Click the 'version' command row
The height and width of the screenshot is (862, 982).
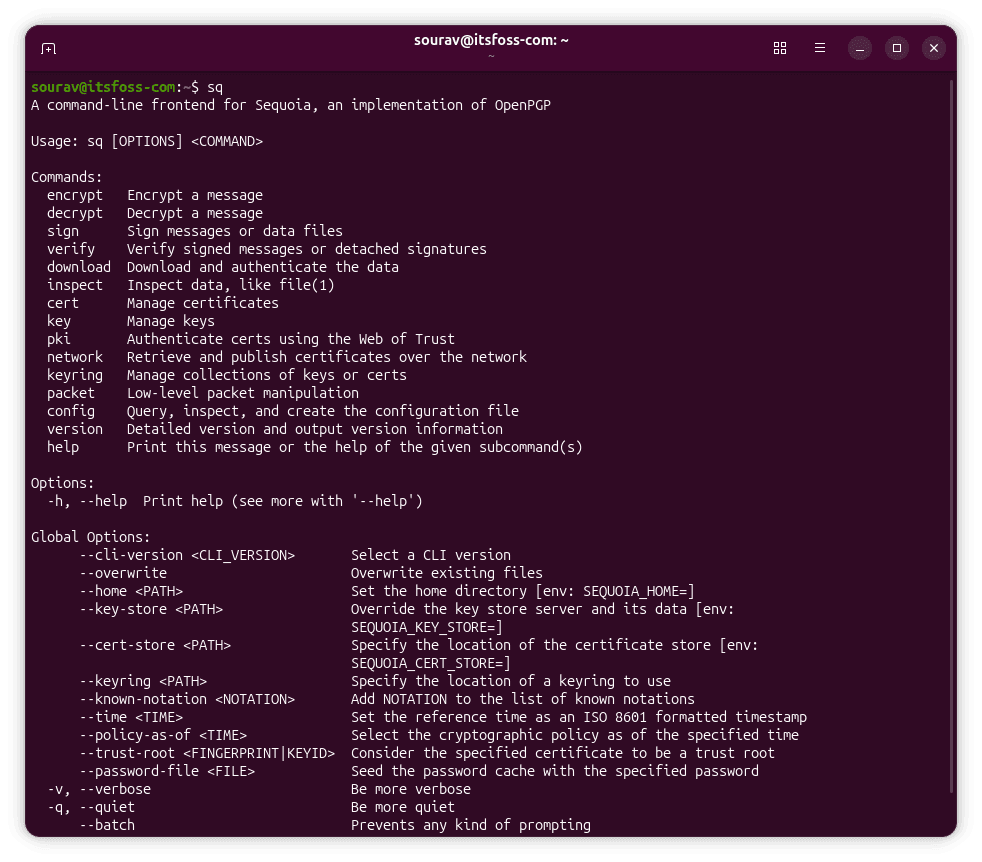(x=275, y=430)
